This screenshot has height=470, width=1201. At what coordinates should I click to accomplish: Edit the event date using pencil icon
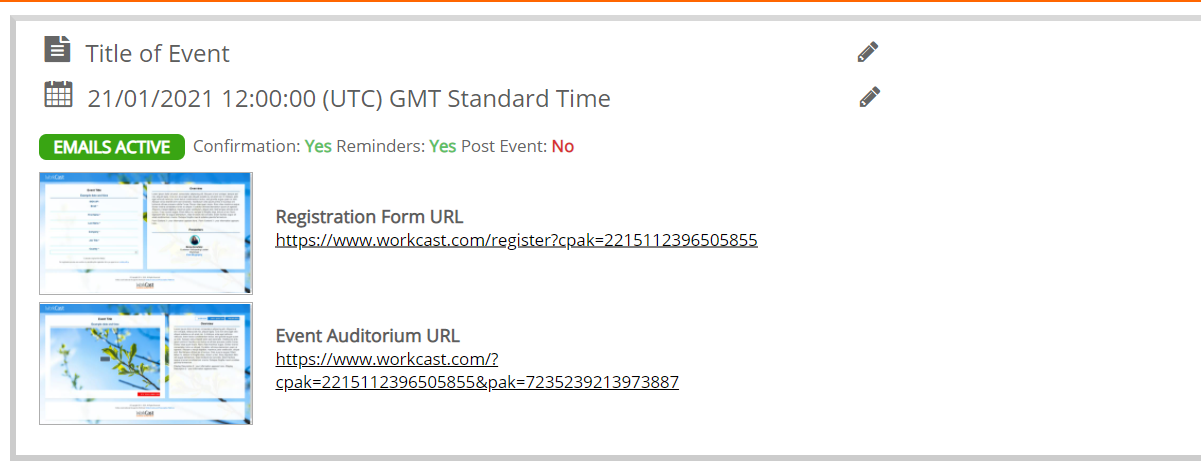[870, 97]
